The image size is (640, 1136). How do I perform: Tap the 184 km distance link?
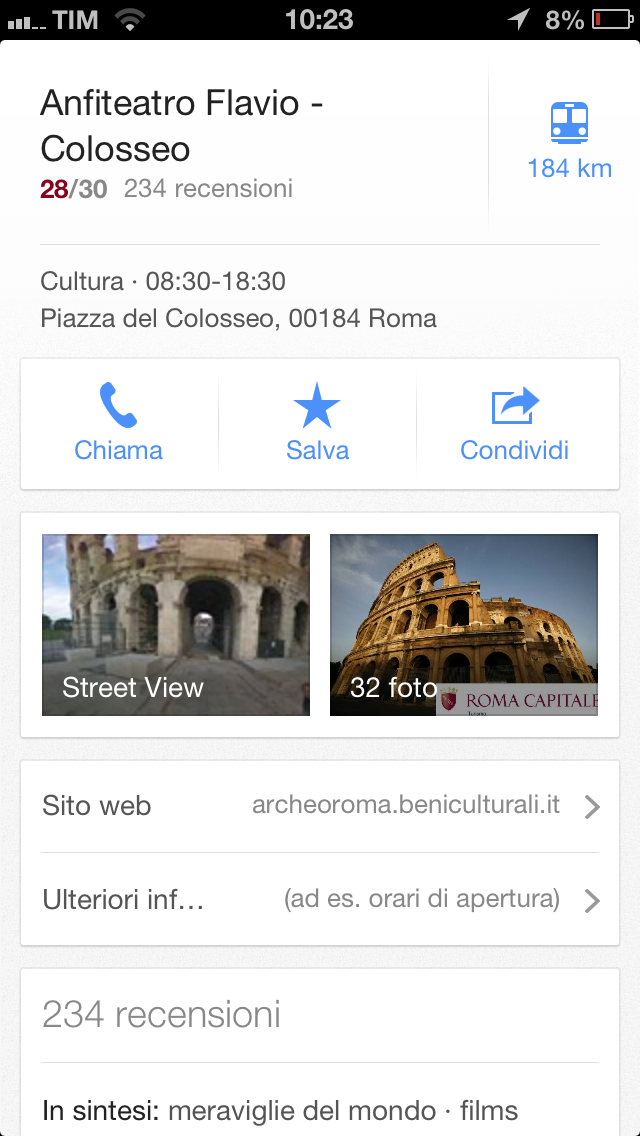(569, 169)
